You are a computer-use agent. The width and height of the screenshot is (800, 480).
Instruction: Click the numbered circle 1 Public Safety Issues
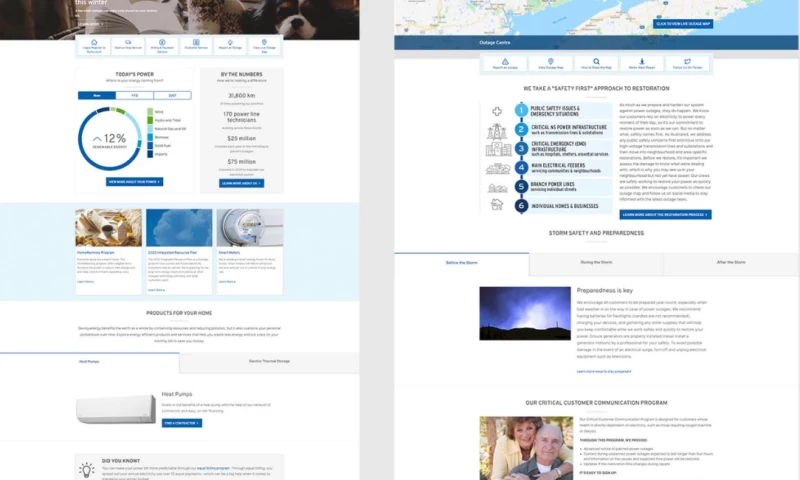pyautogui.click(x=521, y=110)
